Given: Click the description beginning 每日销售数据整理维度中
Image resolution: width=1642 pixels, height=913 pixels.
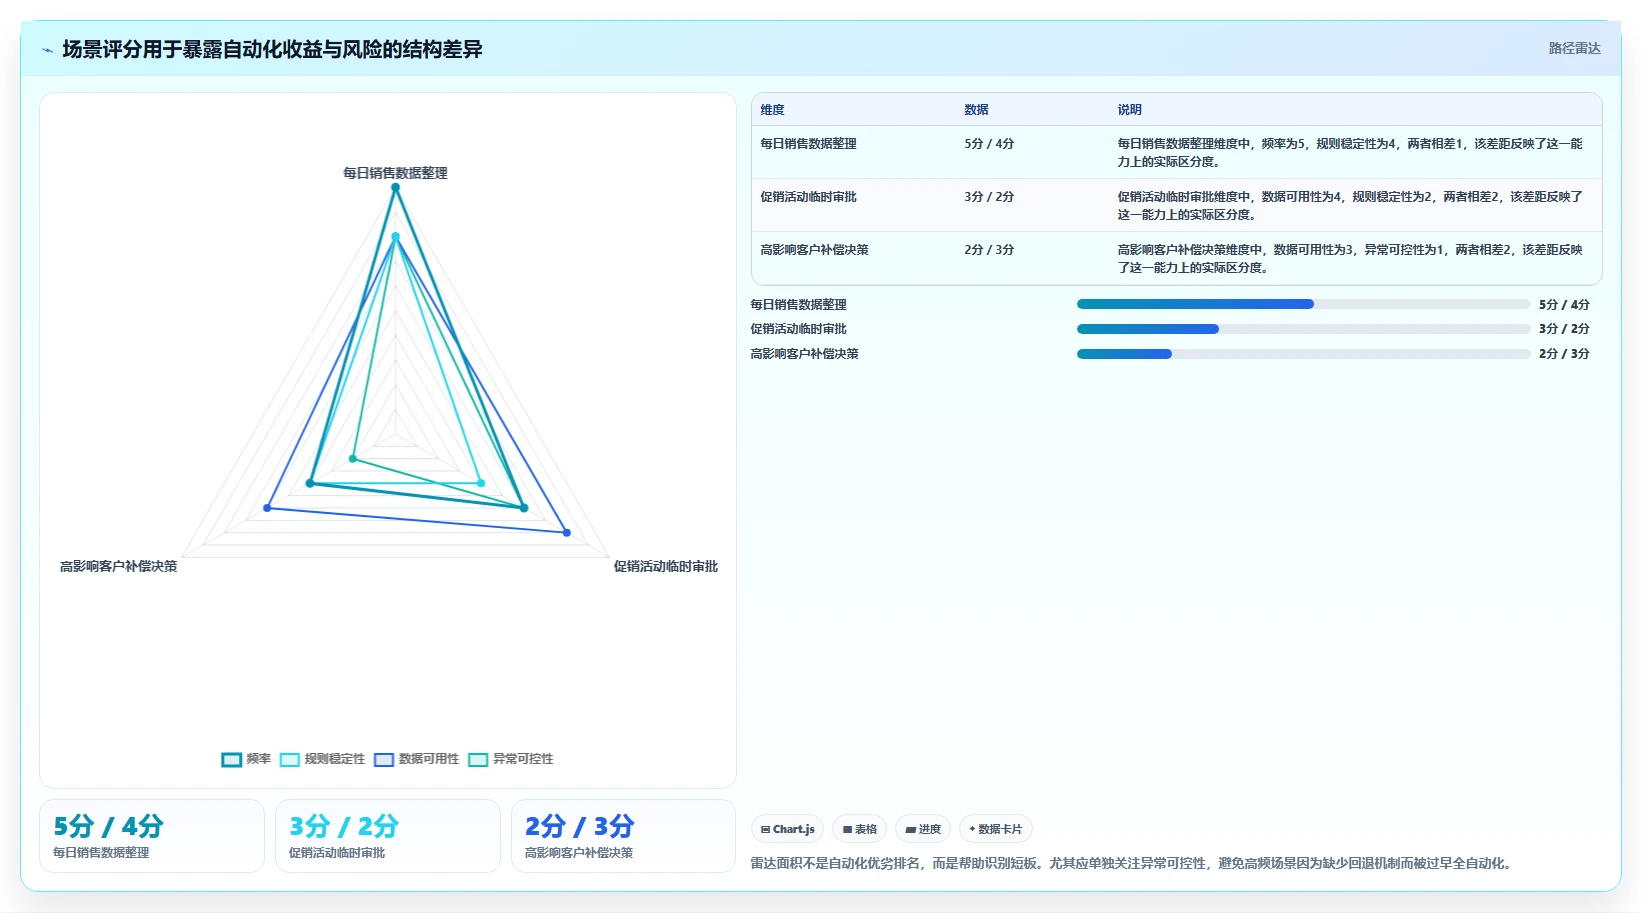Looking at the screenshot, I should click(x=1350, y=153).
